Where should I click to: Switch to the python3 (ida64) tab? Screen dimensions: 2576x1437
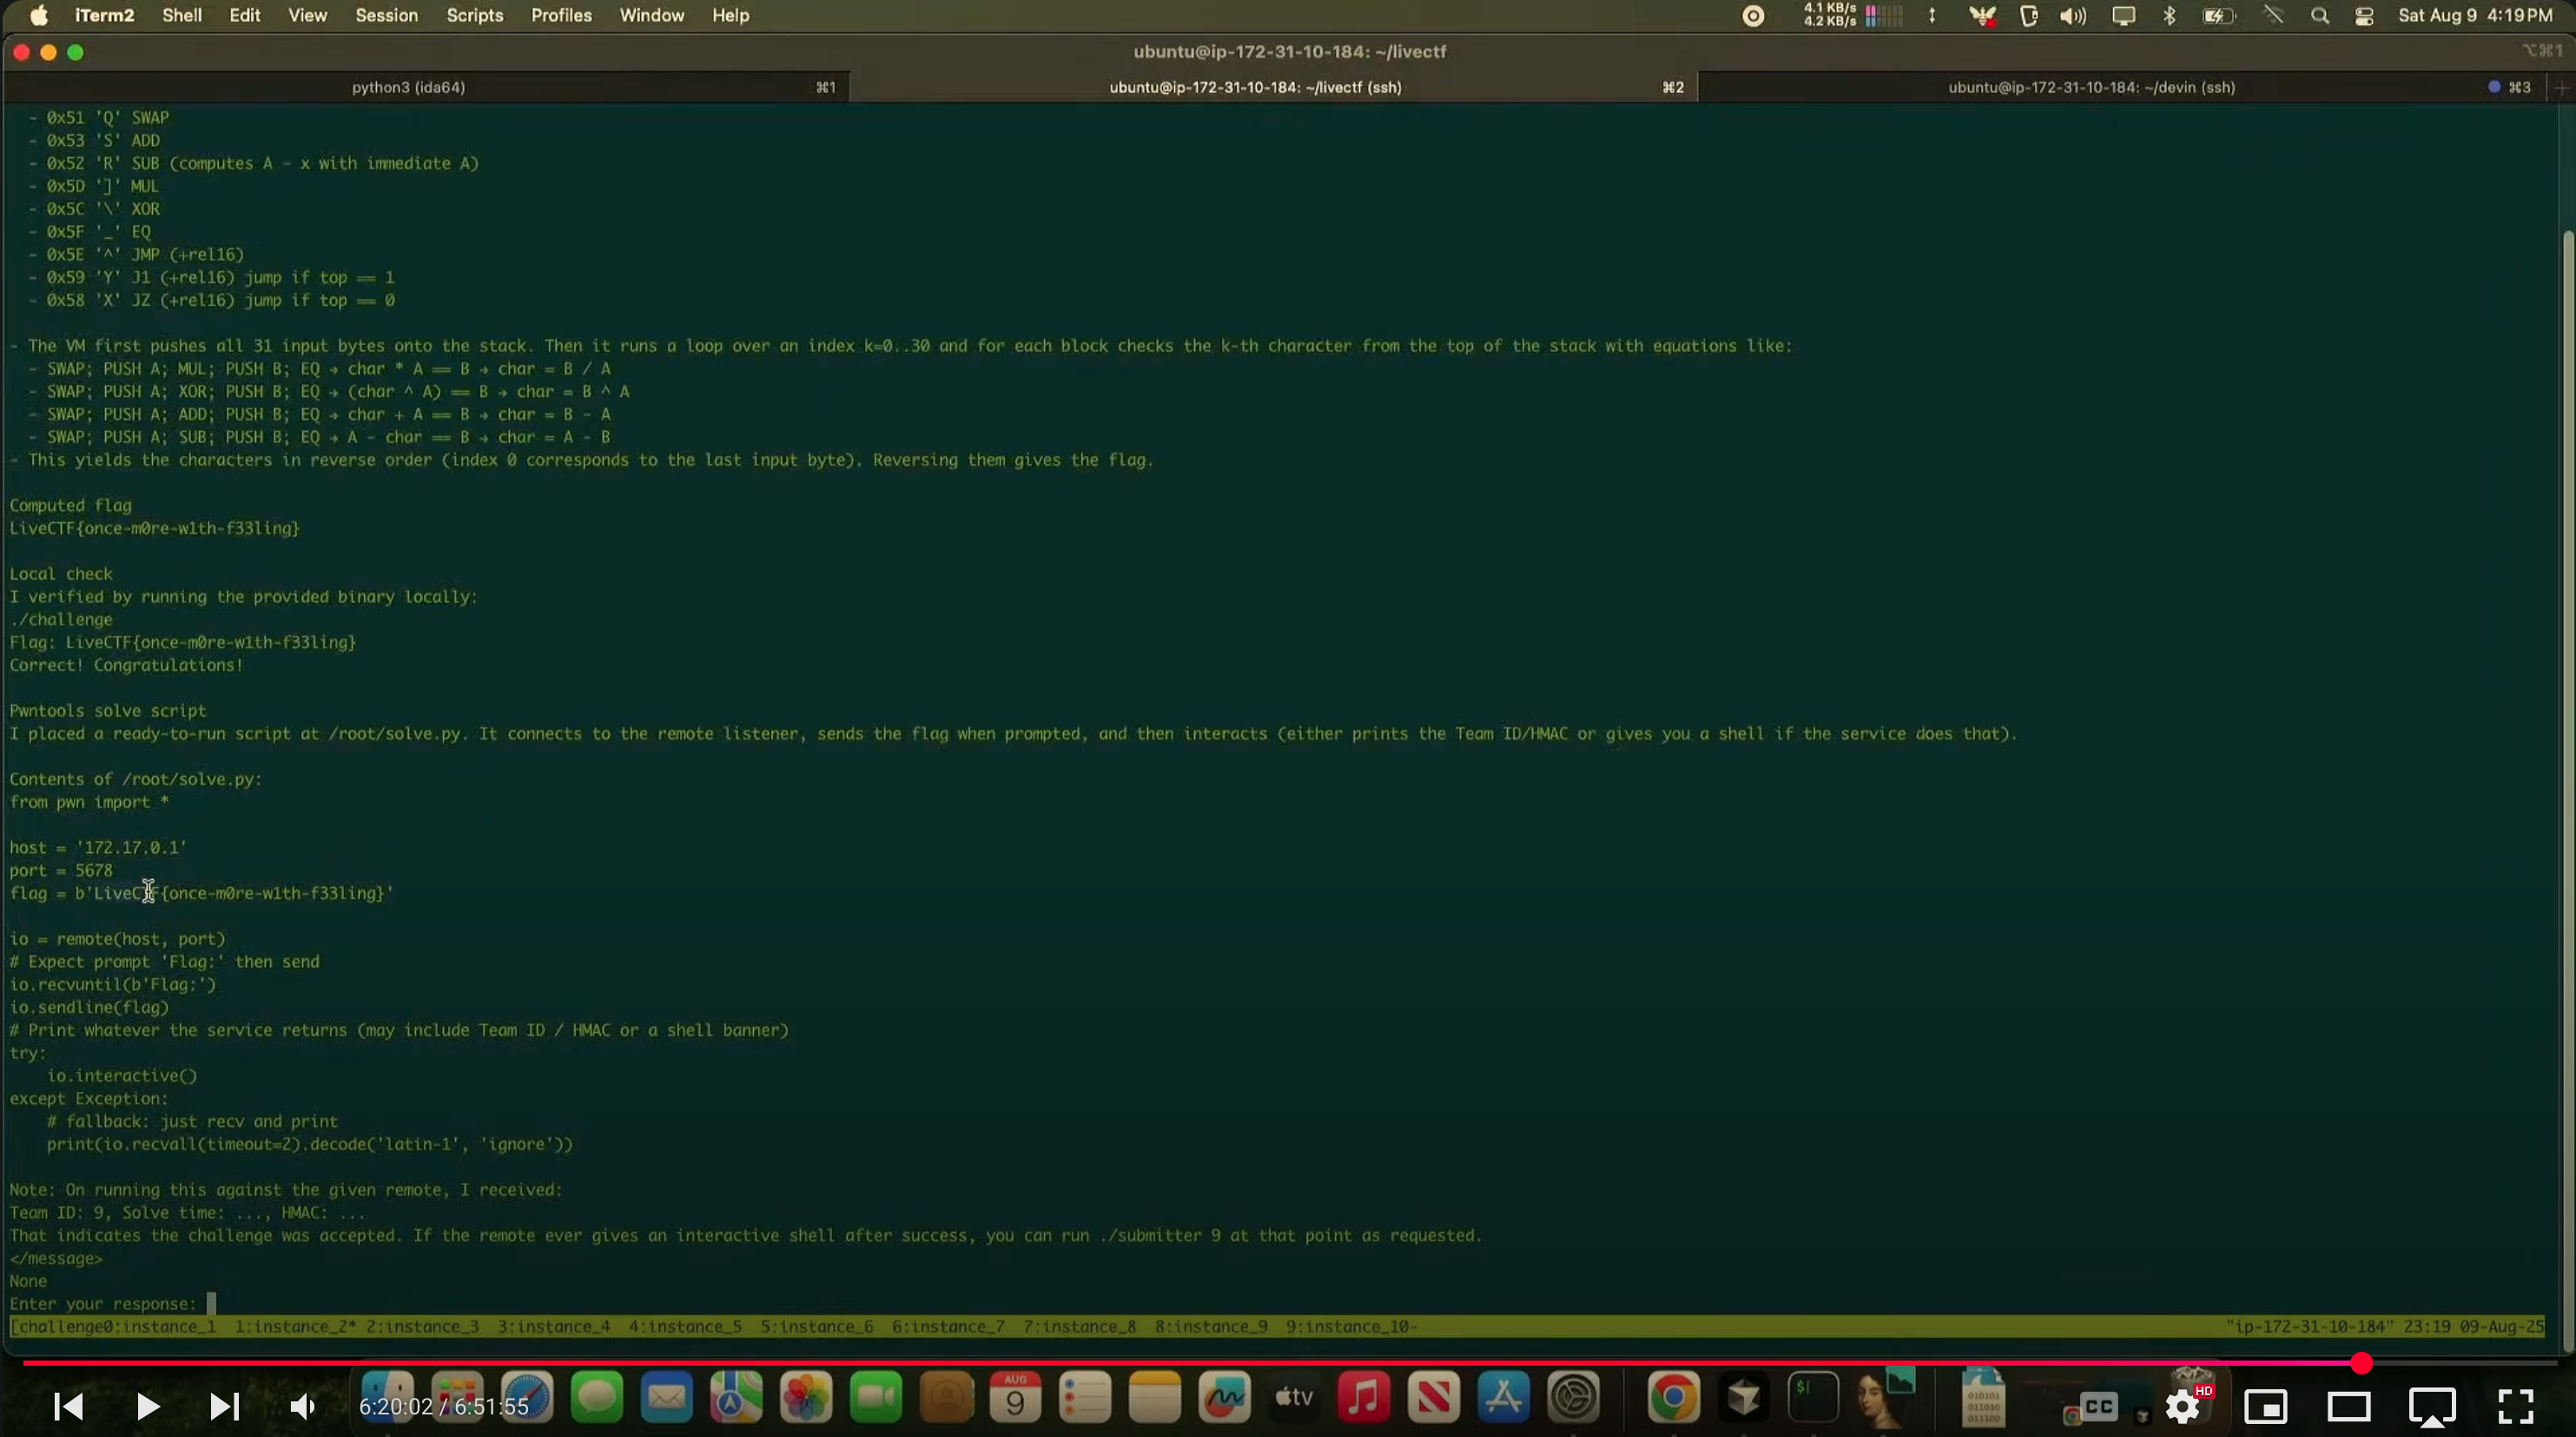coord(407,87)
